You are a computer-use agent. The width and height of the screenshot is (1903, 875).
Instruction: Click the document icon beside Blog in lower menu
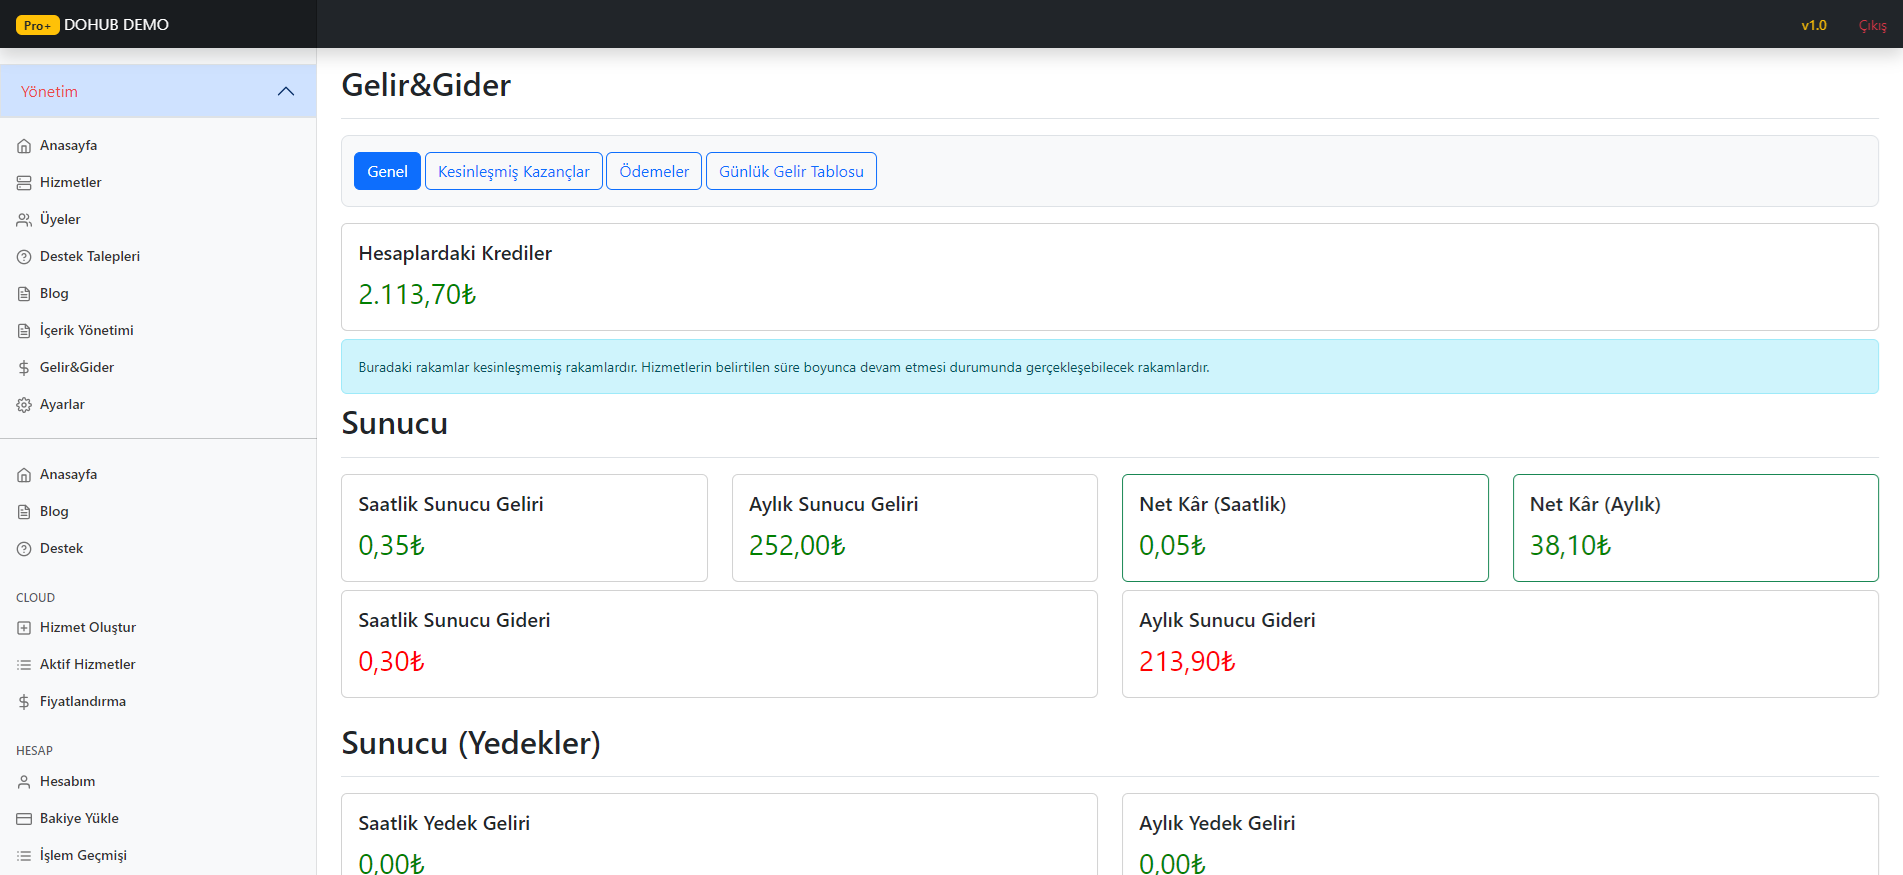pos(24,512)
